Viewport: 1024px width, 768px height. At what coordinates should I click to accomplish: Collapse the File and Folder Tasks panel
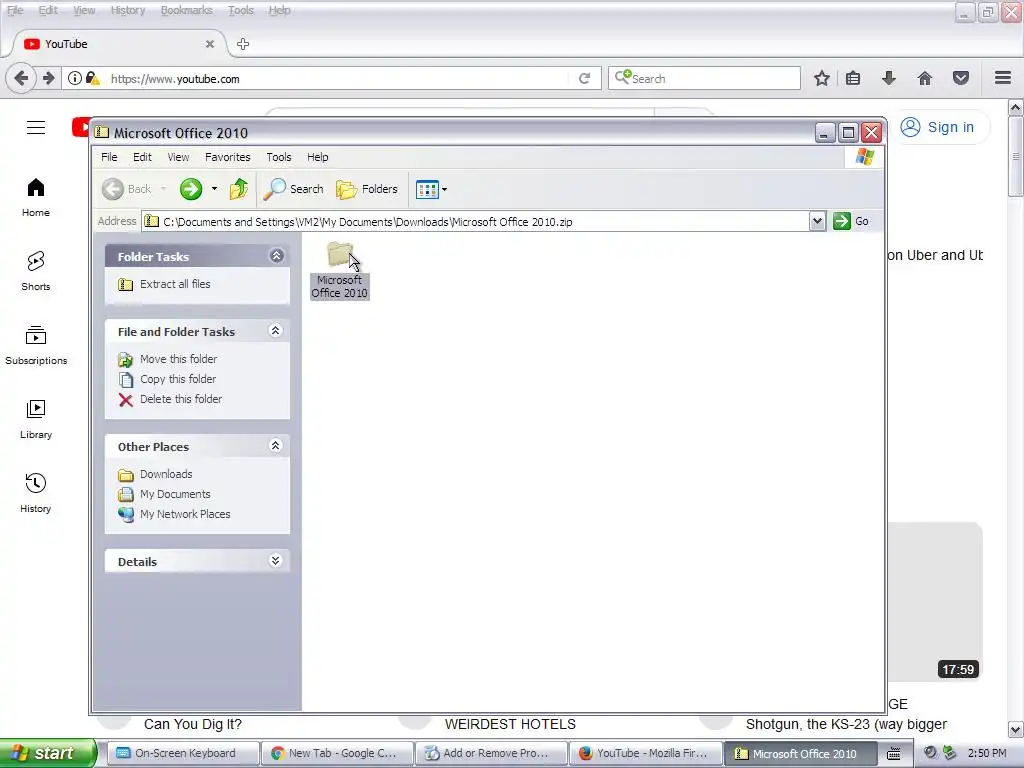click(x=276, y=330)
